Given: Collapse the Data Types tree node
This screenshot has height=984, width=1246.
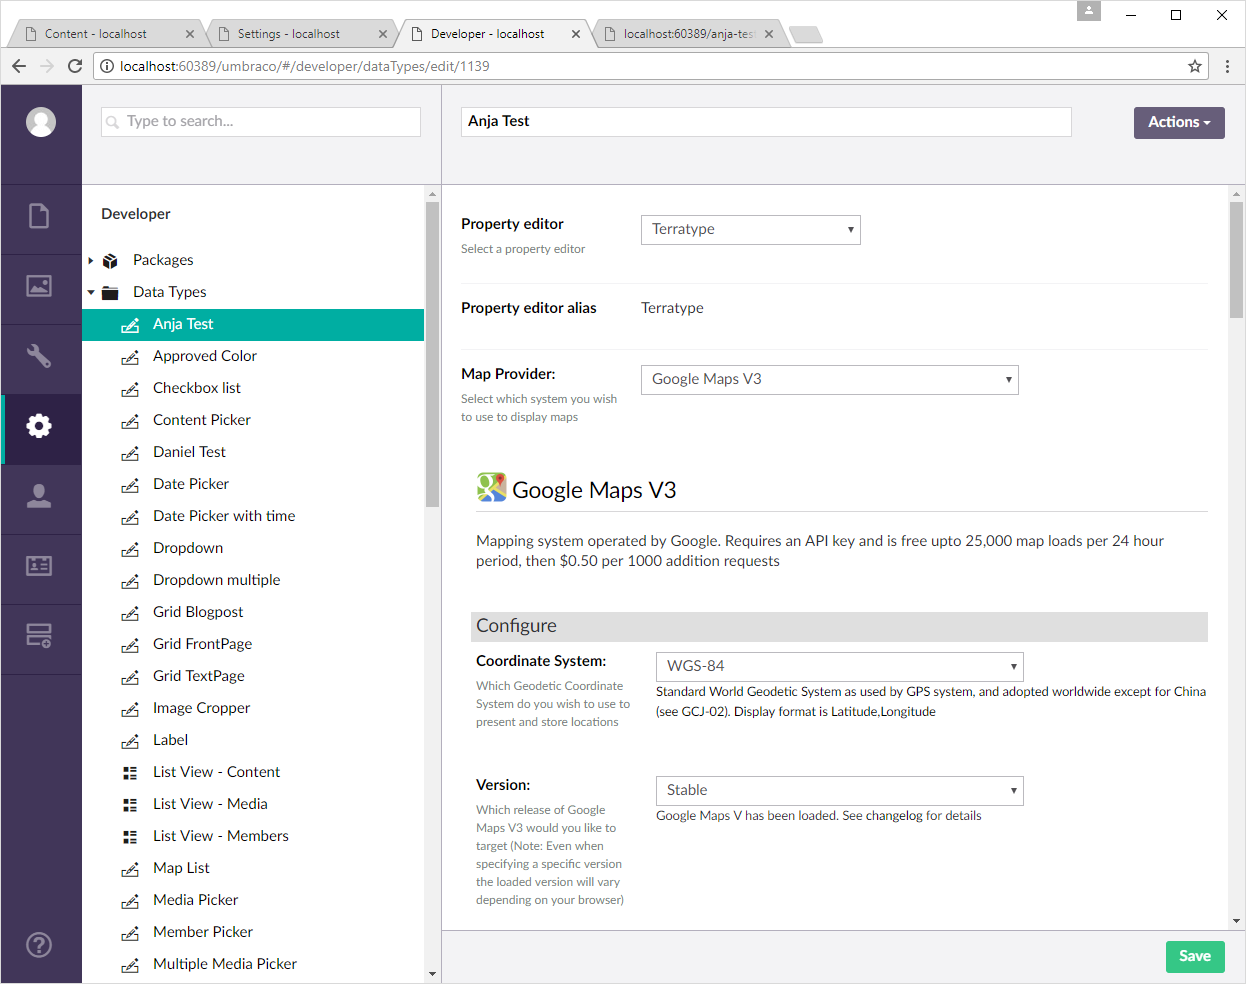Looking at the screenshot, I should tap(91, 293).
